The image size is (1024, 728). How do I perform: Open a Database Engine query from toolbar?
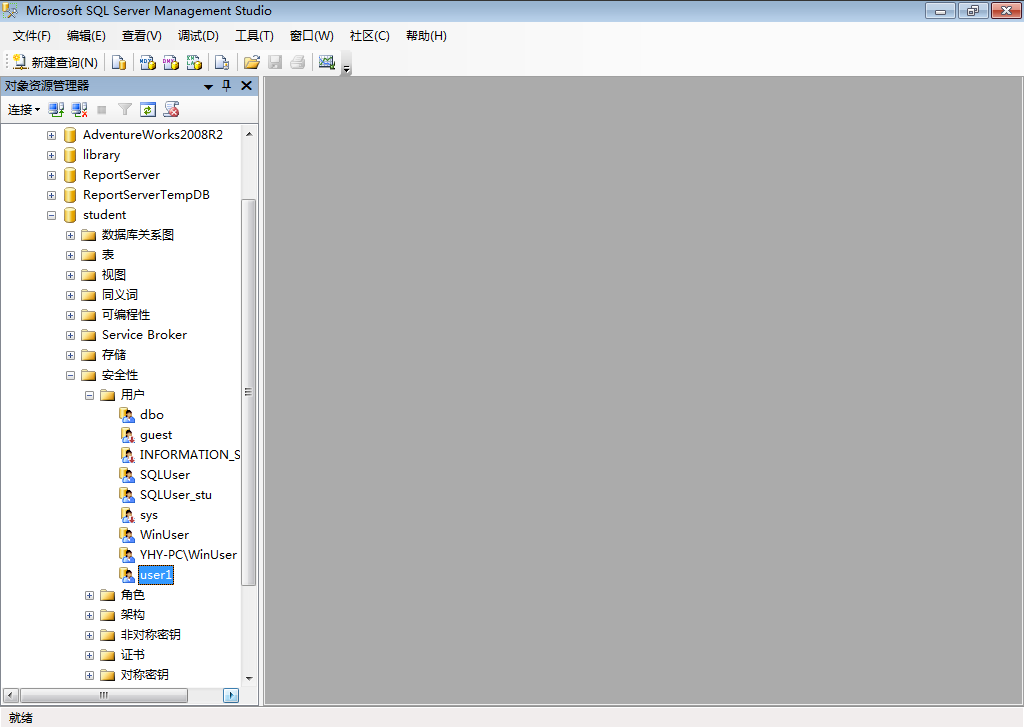tap(119, 62)
